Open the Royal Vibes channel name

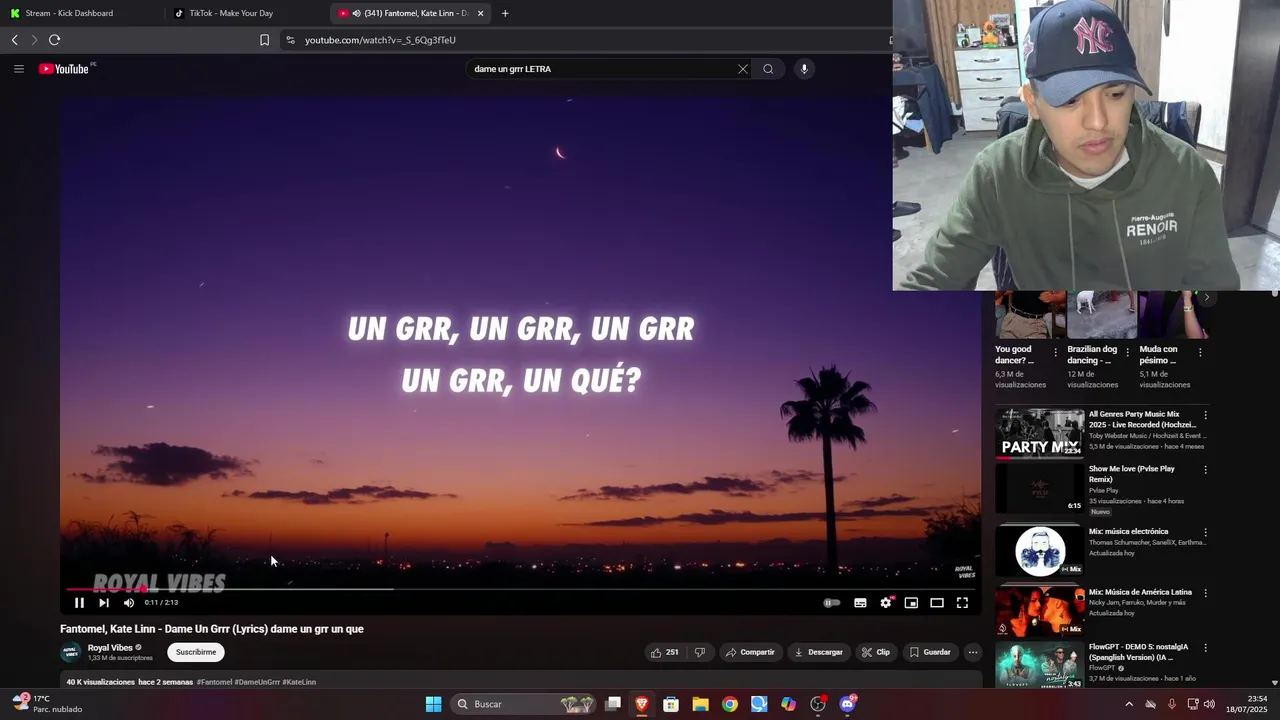tap(110, 648)
